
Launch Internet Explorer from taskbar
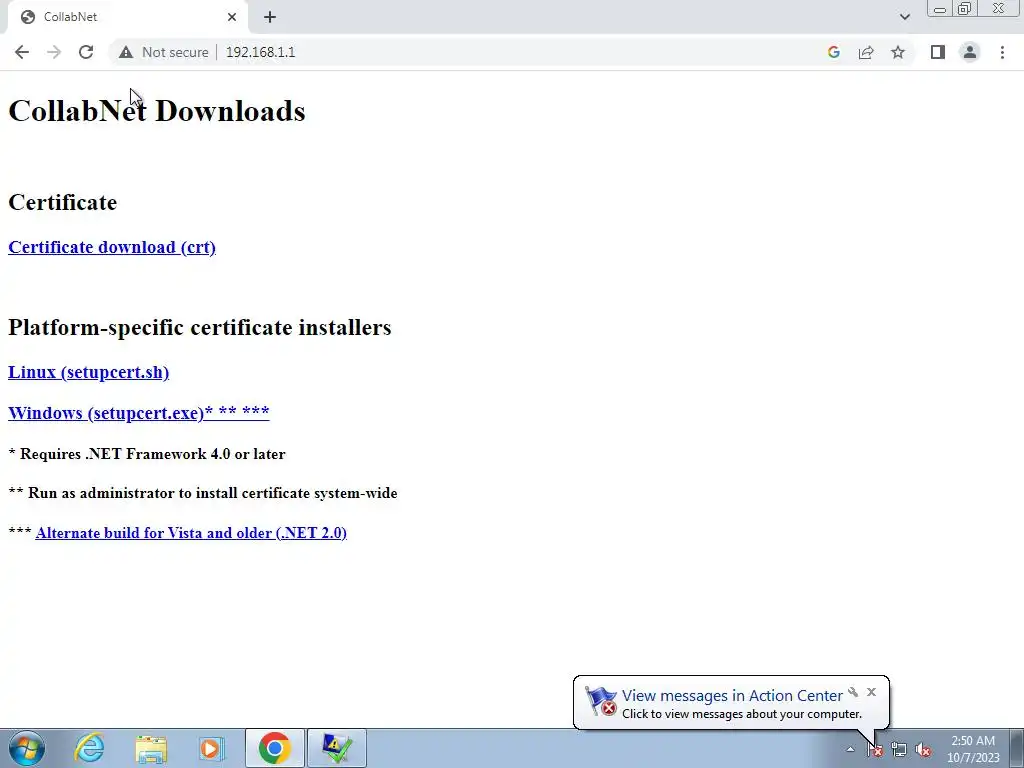89,748
